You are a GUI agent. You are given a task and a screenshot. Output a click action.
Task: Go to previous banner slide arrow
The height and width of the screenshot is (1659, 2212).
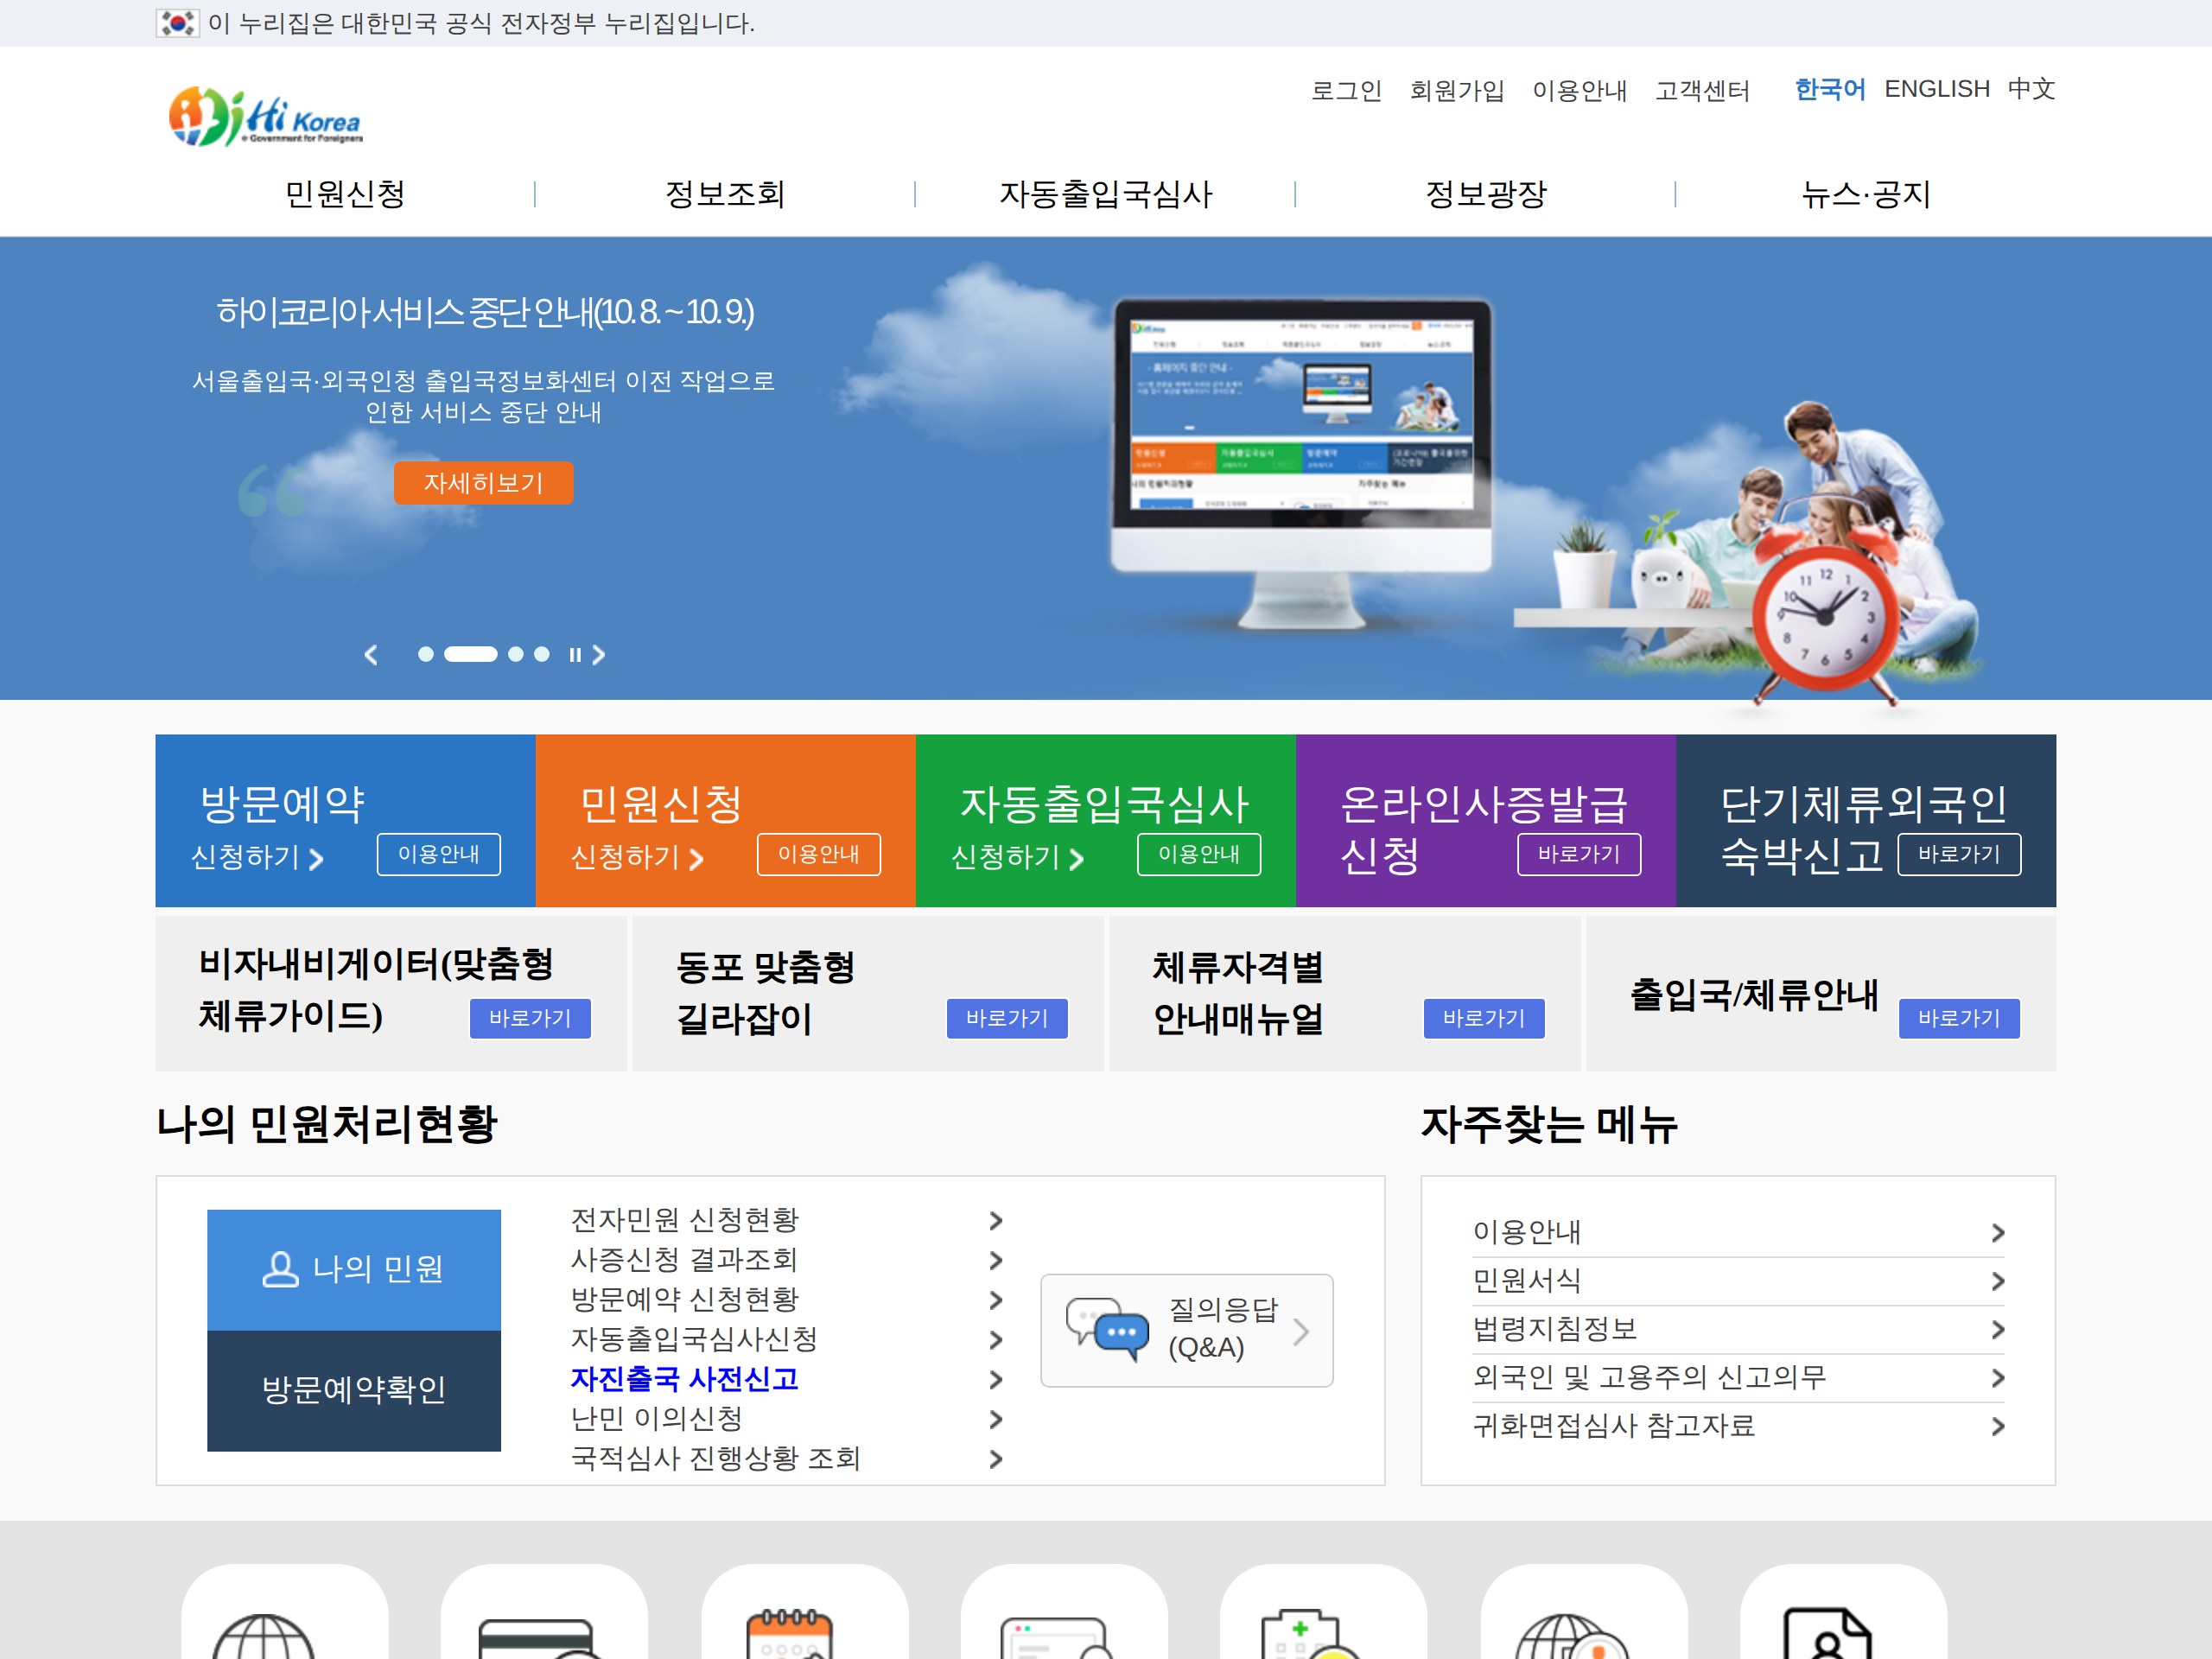(x=371, y=655)
